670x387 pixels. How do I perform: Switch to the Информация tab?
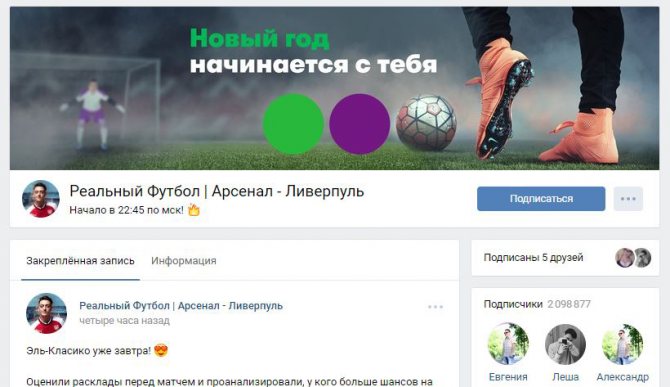pos(184,261)
